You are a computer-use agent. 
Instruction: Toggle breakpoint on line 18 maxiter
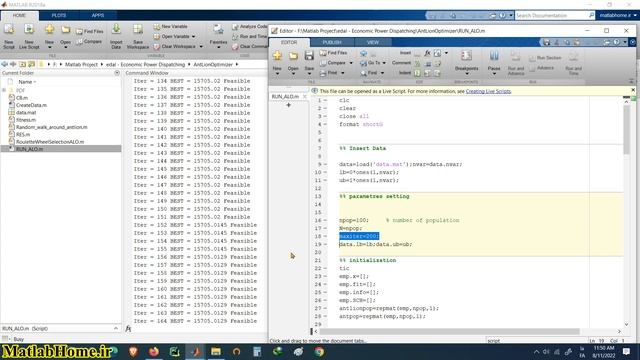pos(325,236)
